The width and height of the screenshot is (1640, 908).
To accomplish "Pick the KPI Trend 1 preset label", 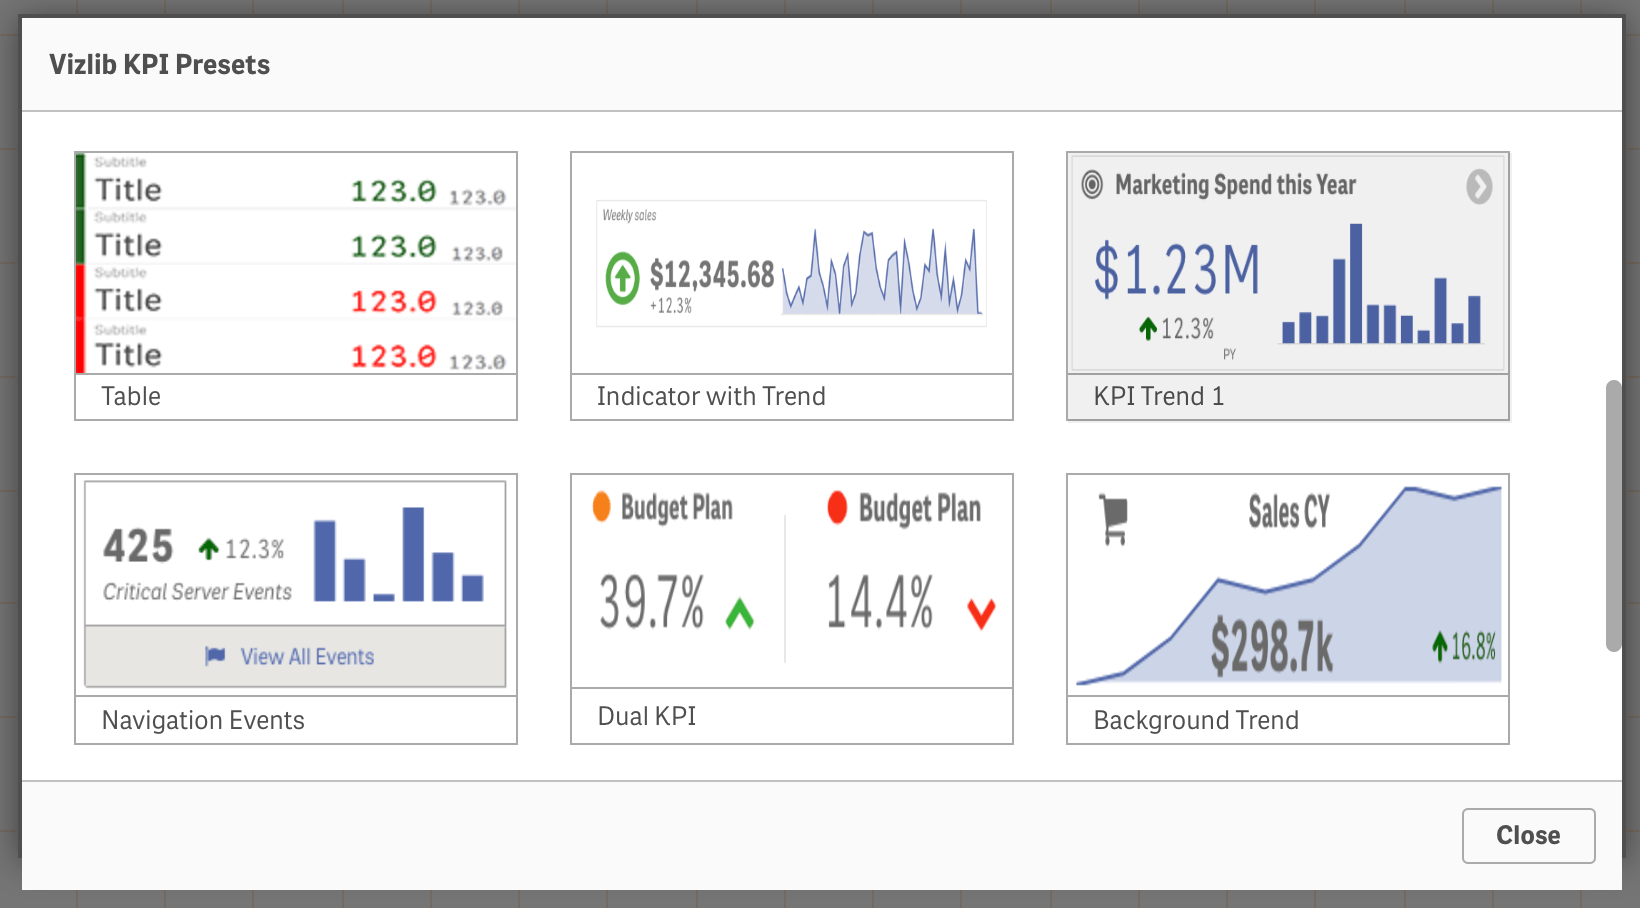I will click(x=1158, y=396).
